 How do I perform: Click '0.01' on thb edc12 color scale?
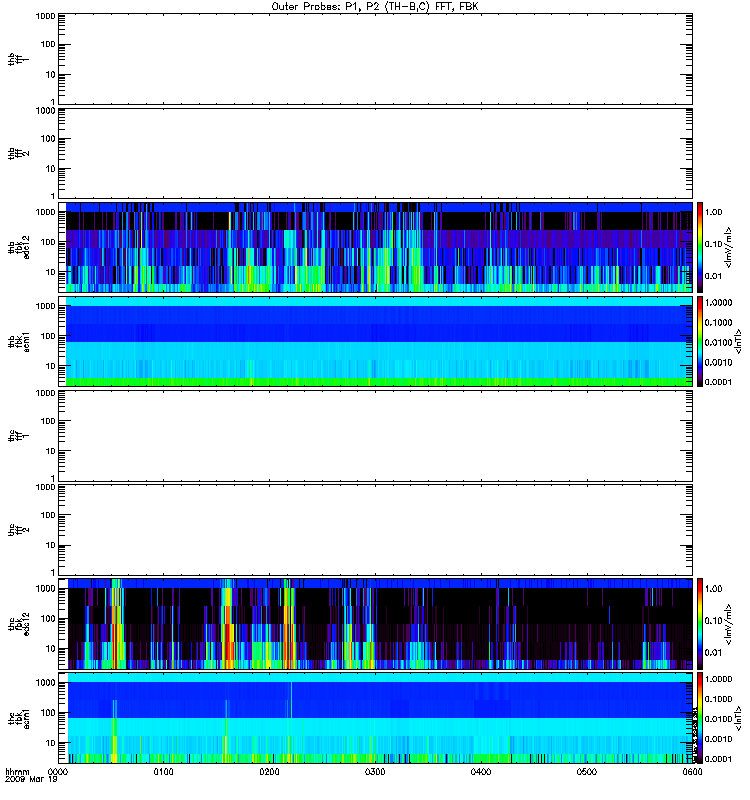point(714,277)
